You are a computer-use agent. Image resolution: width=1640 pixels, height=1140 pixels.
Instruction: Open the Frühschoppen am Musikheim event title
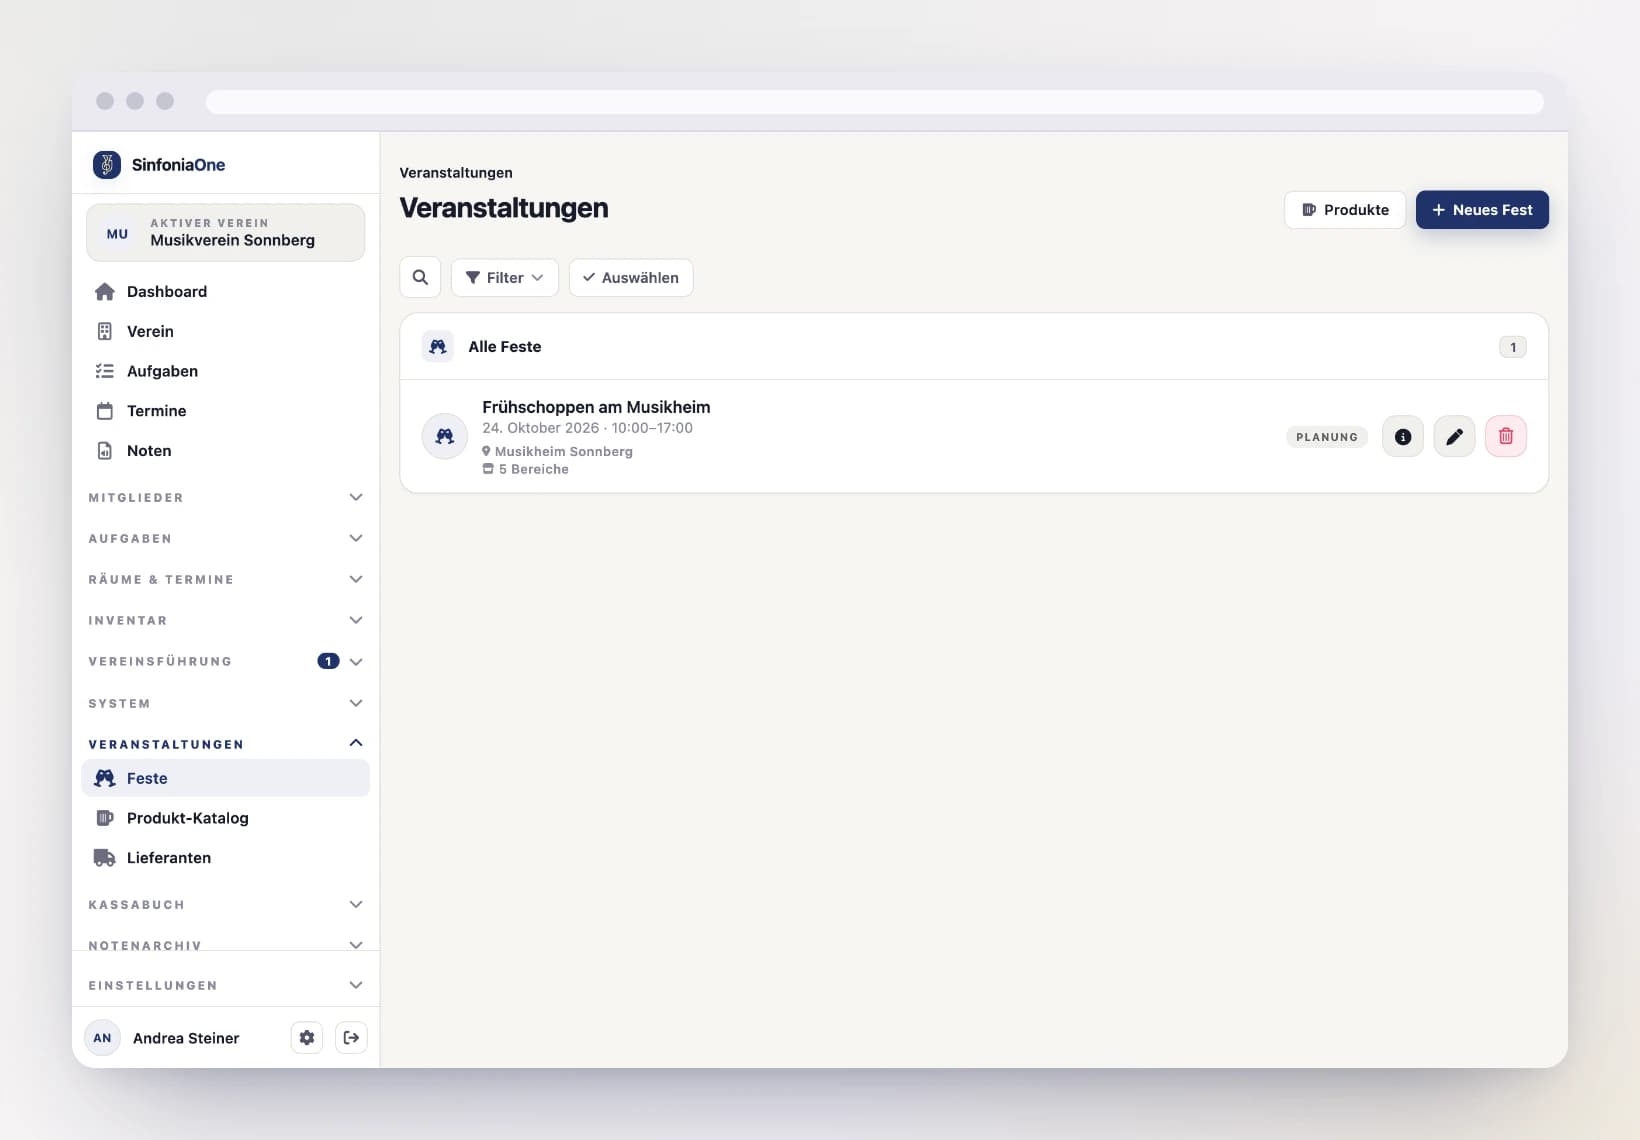pos(596,407)
